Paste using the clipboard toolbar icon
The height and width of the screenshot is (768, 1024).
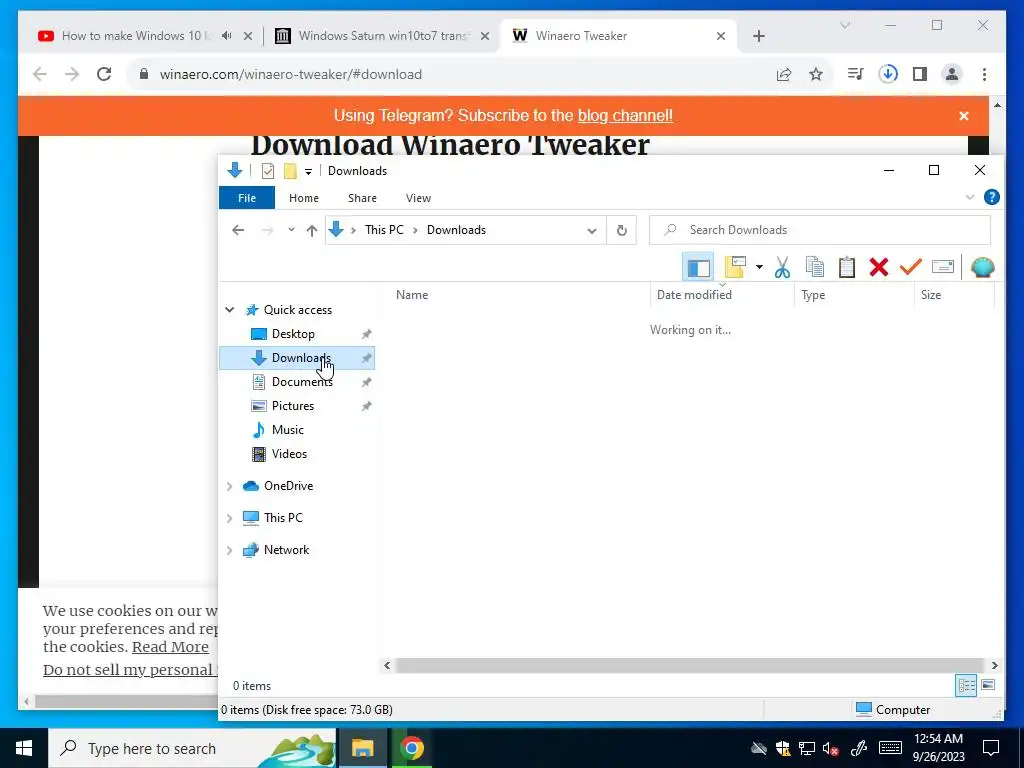coord(846,267)
